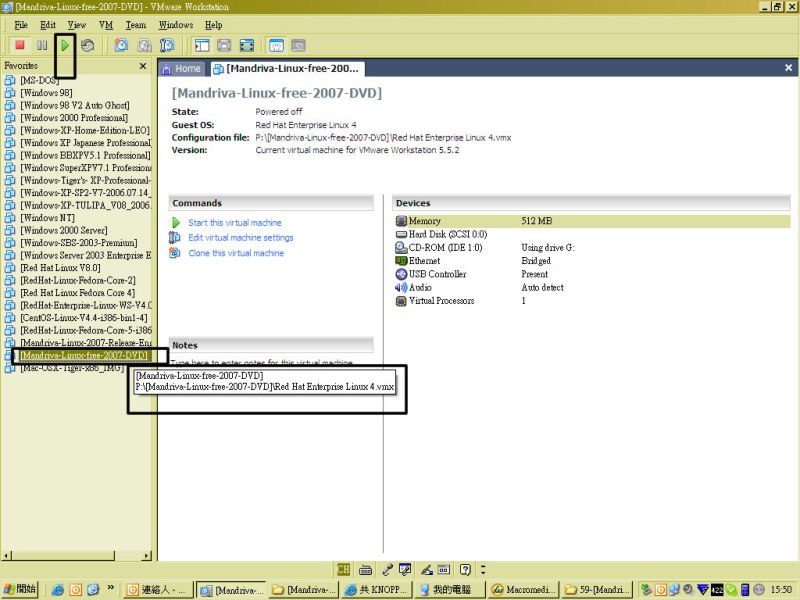Screen dimensions: 800x600
Task: Click the Favorites scrollbar left arrow
Action: pos(6,556)
